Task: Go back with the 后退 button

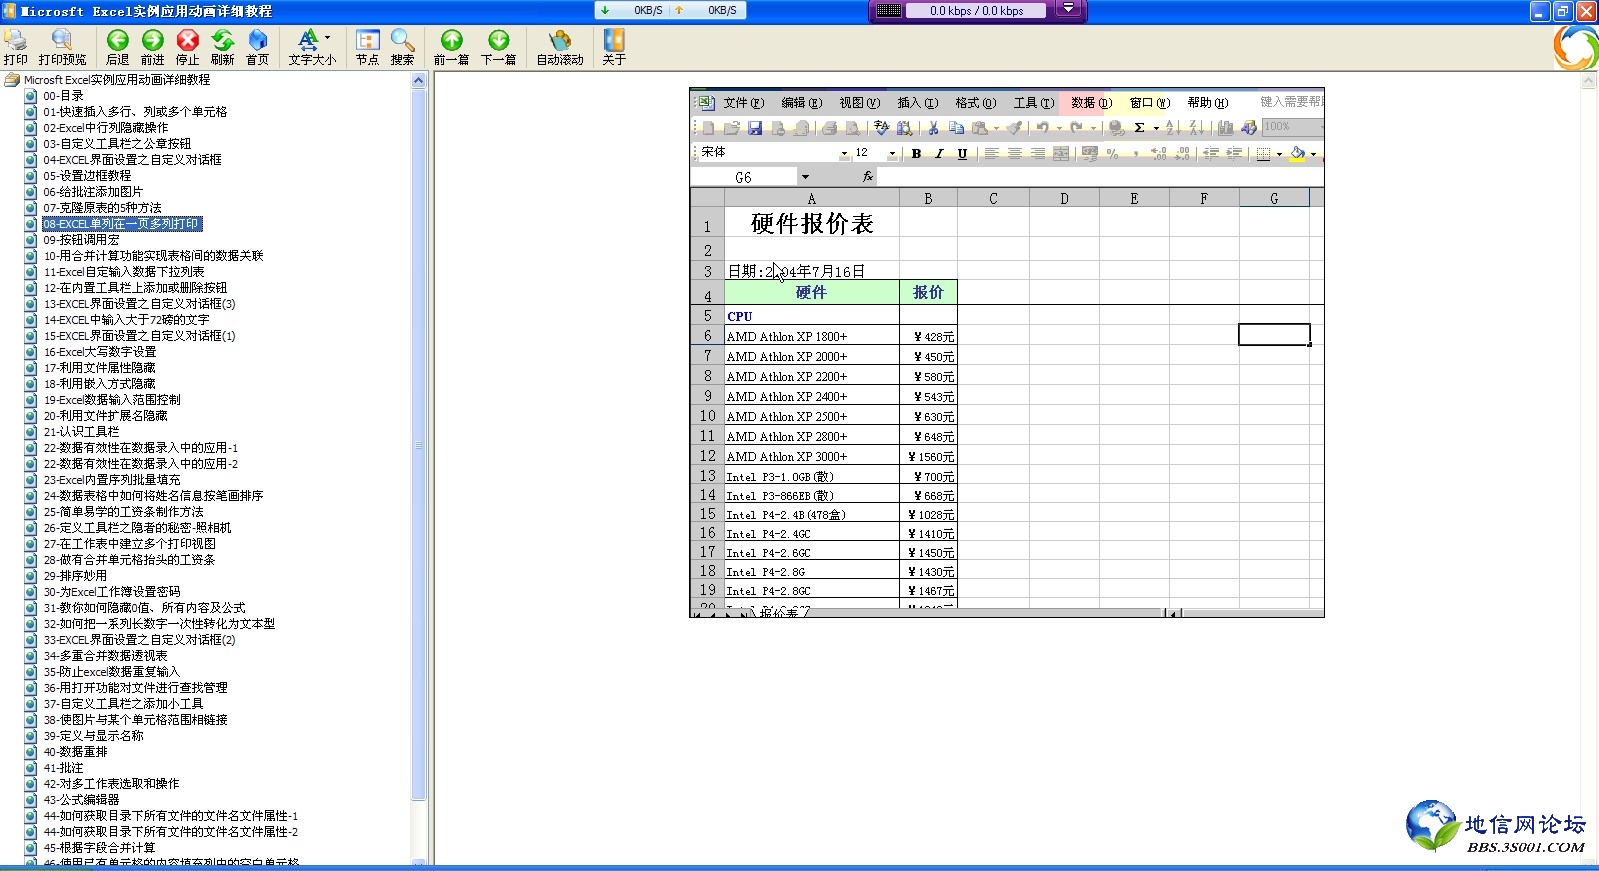Action: click(x=118, y=47)
